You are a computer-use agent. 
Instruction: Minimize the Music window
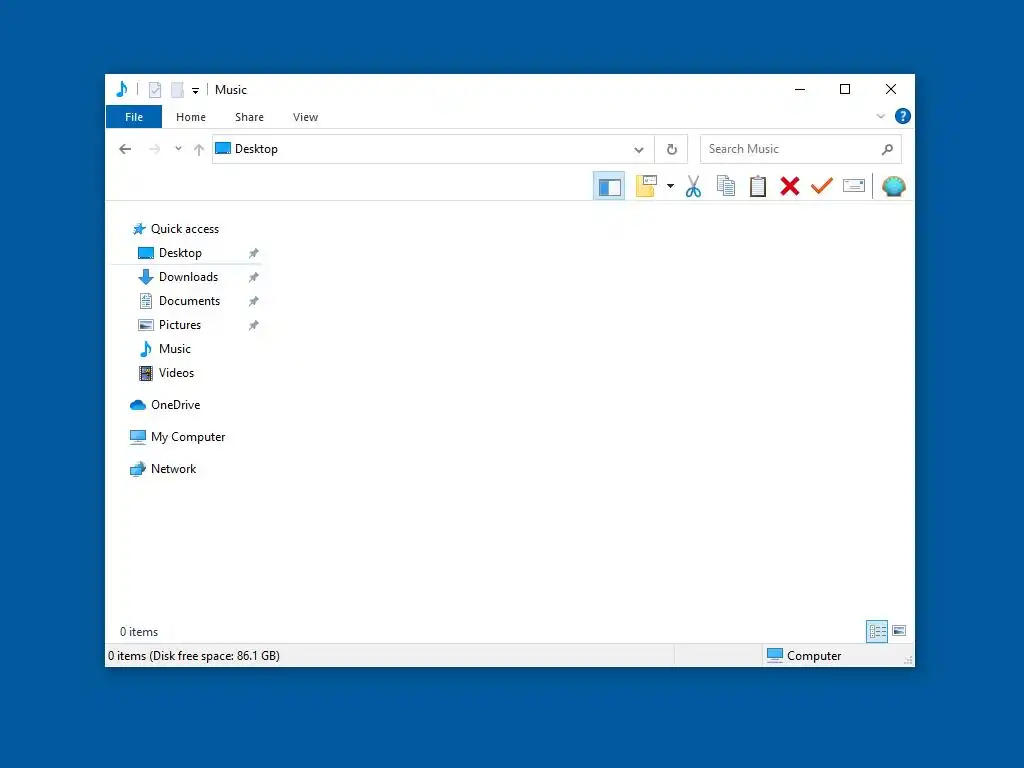point(799,89)
